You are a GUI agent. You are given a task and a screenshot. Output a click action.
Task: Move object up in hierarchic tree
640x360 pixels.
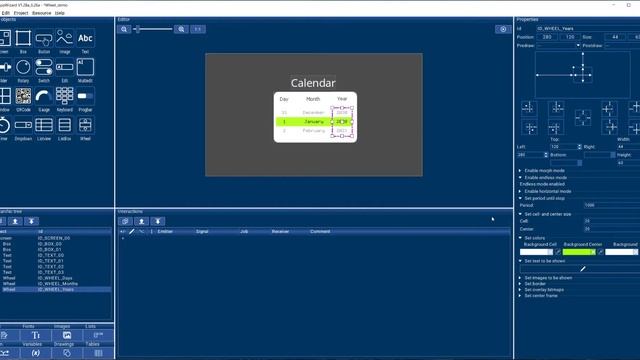pyautogui.click(x=15, y=221)
